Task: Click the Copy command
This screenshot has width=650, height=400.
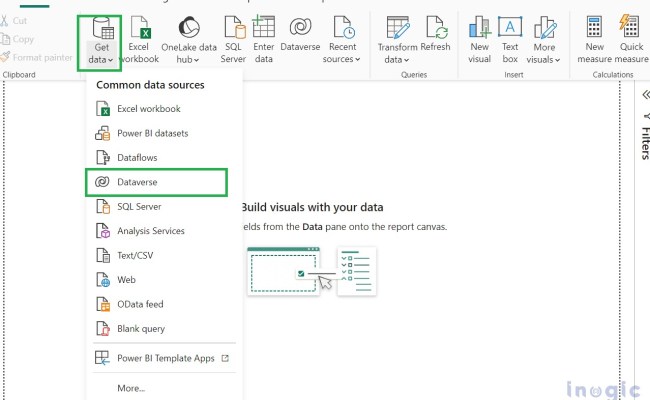Action: [x=17, y=39]
